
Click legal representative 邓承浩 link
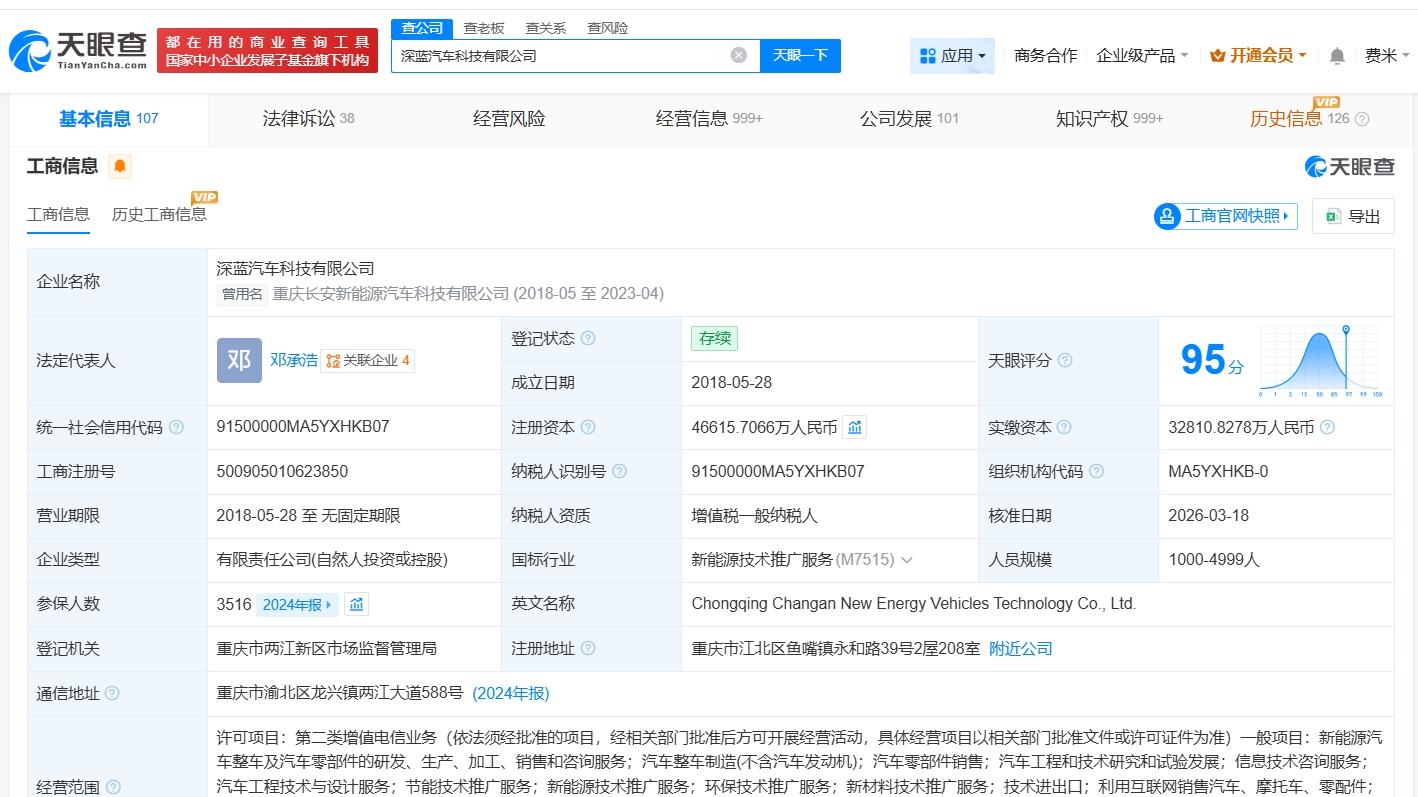[x=294, y=360]
